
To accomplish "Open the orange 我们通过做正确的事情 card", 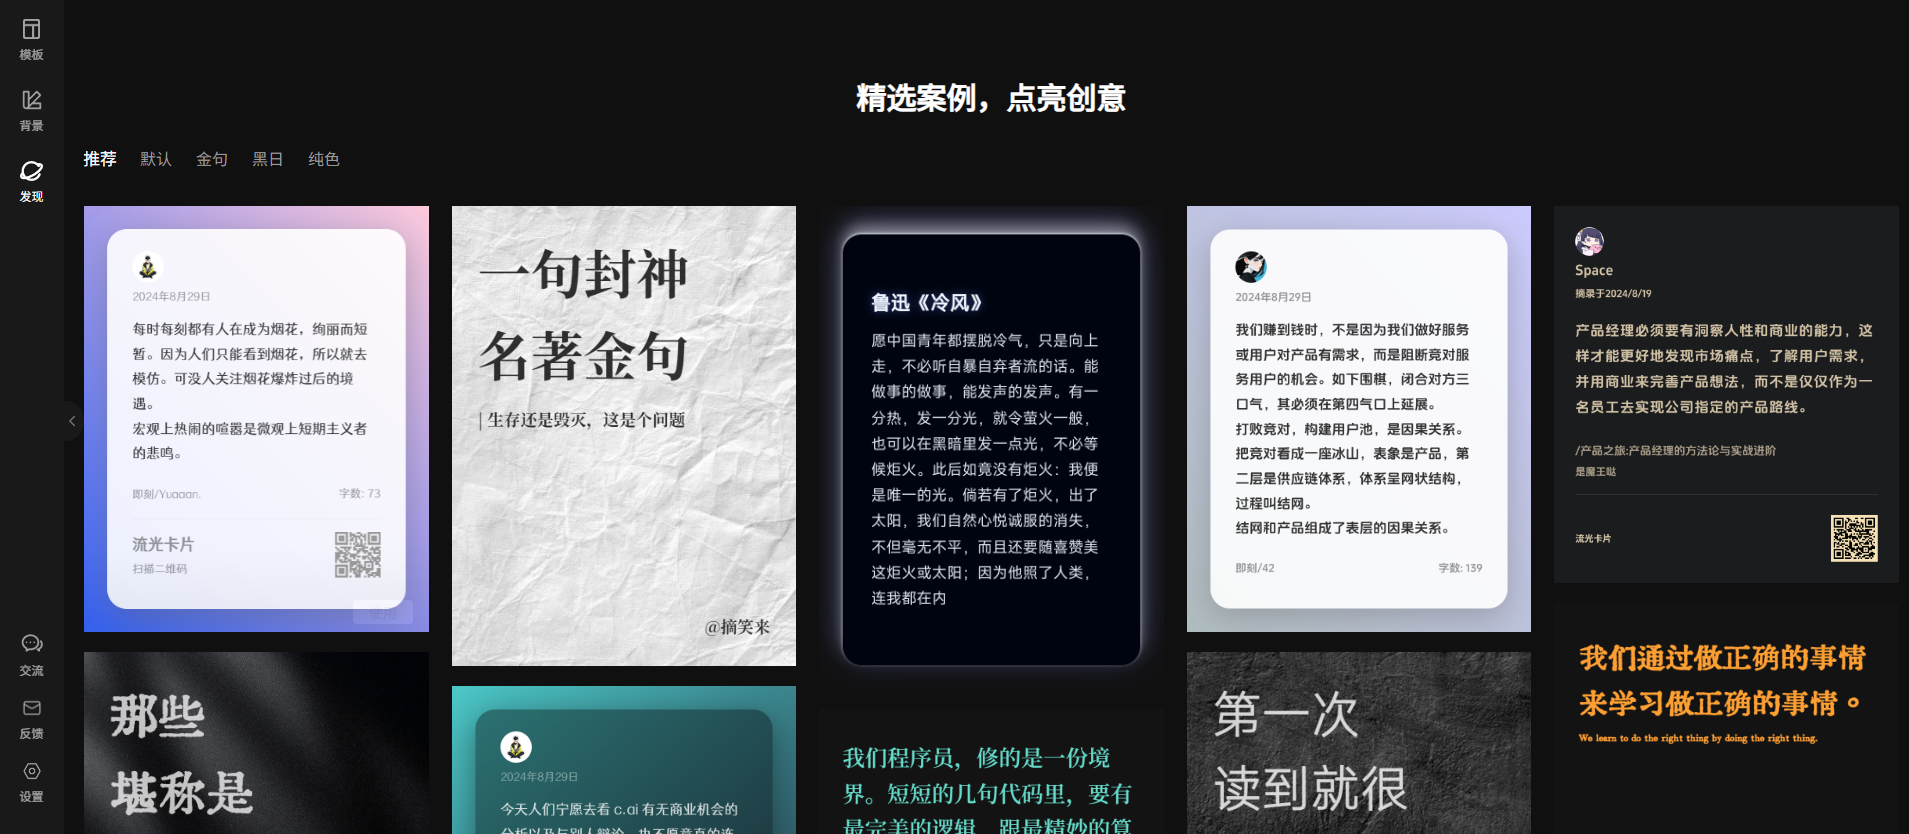I will point(1726,718).
